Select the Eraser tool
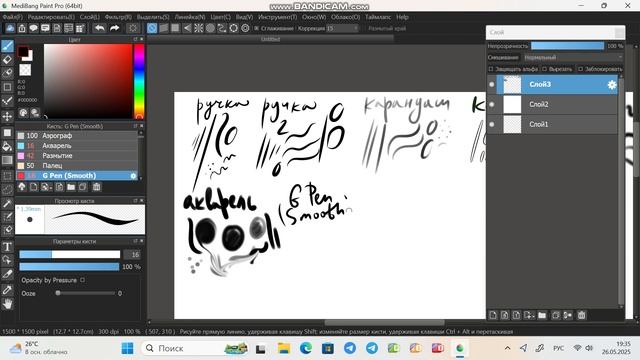The height and width of the screenshot is (360, 640). (7, 60)
